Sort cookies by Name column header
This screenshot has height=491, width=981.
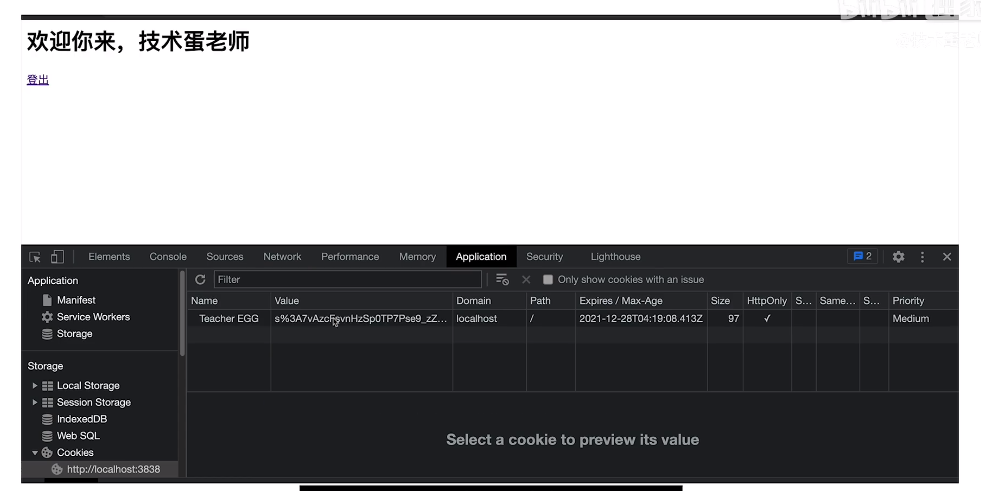coord(228,301)
